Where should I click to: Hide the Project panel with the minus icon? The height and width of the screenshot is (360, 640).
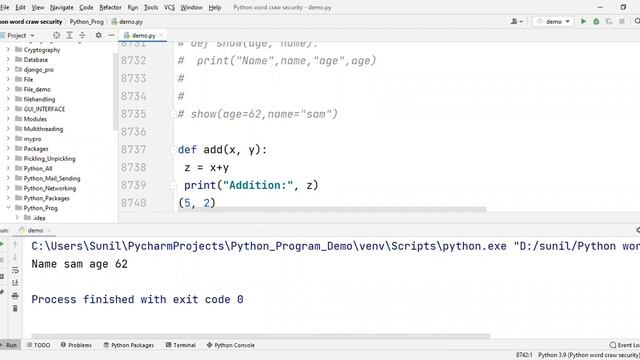(111, 36)
